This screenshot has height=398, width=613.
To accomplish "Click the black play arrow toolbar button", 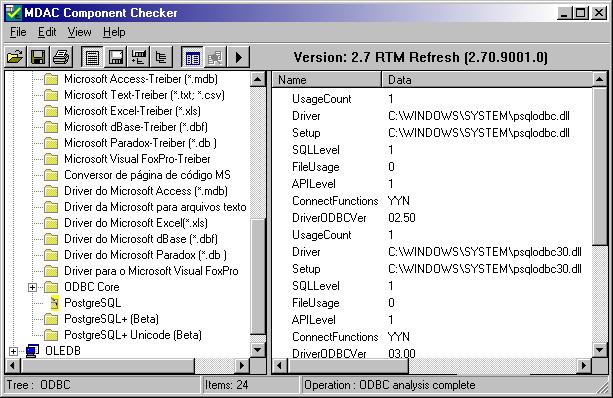I will click(238, 57).
